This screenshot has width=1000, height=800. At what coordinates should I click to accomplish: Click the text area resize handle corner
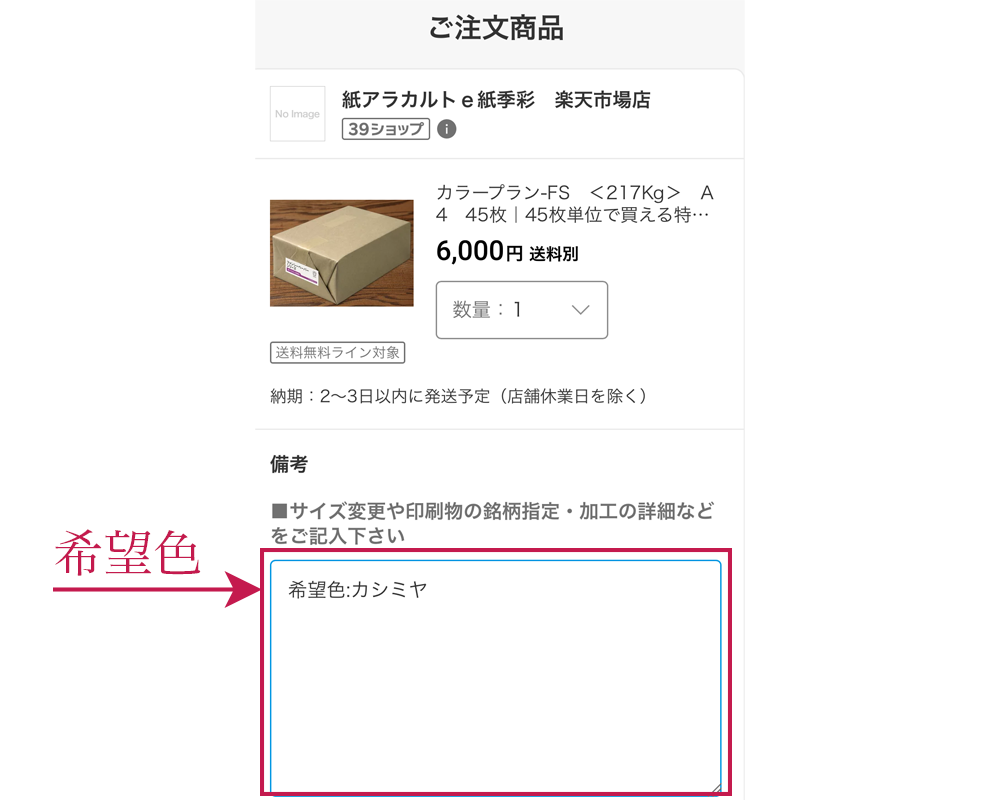click(716, 789)
